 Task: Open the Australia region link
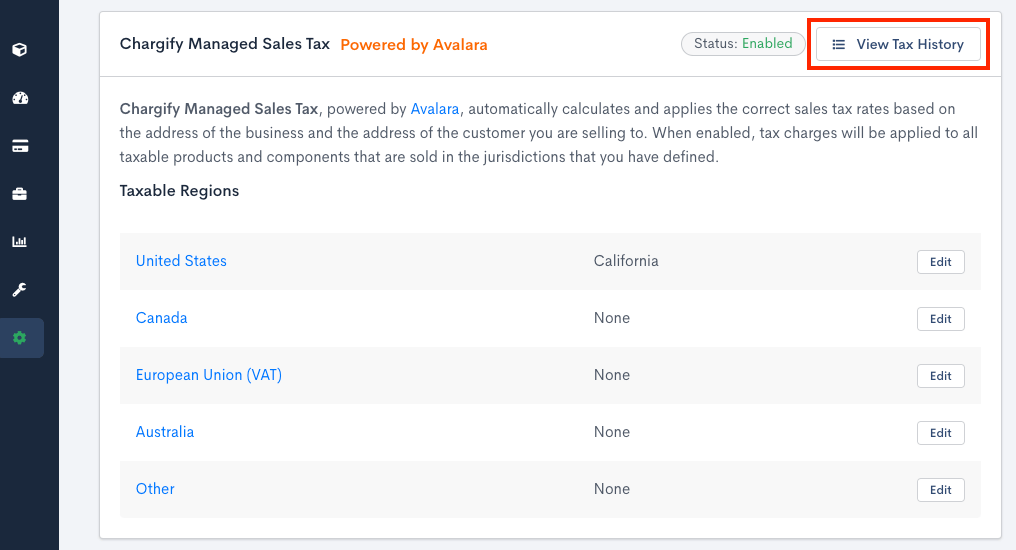coord(165,432)
